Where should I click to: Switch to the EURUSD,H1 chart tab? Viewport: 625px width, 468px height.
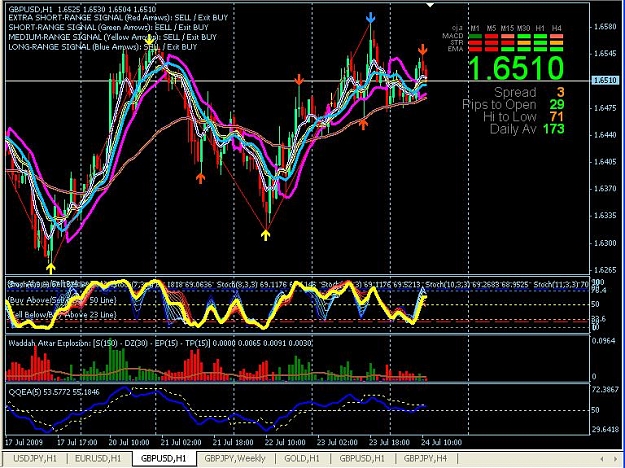(x=98, y=458)
